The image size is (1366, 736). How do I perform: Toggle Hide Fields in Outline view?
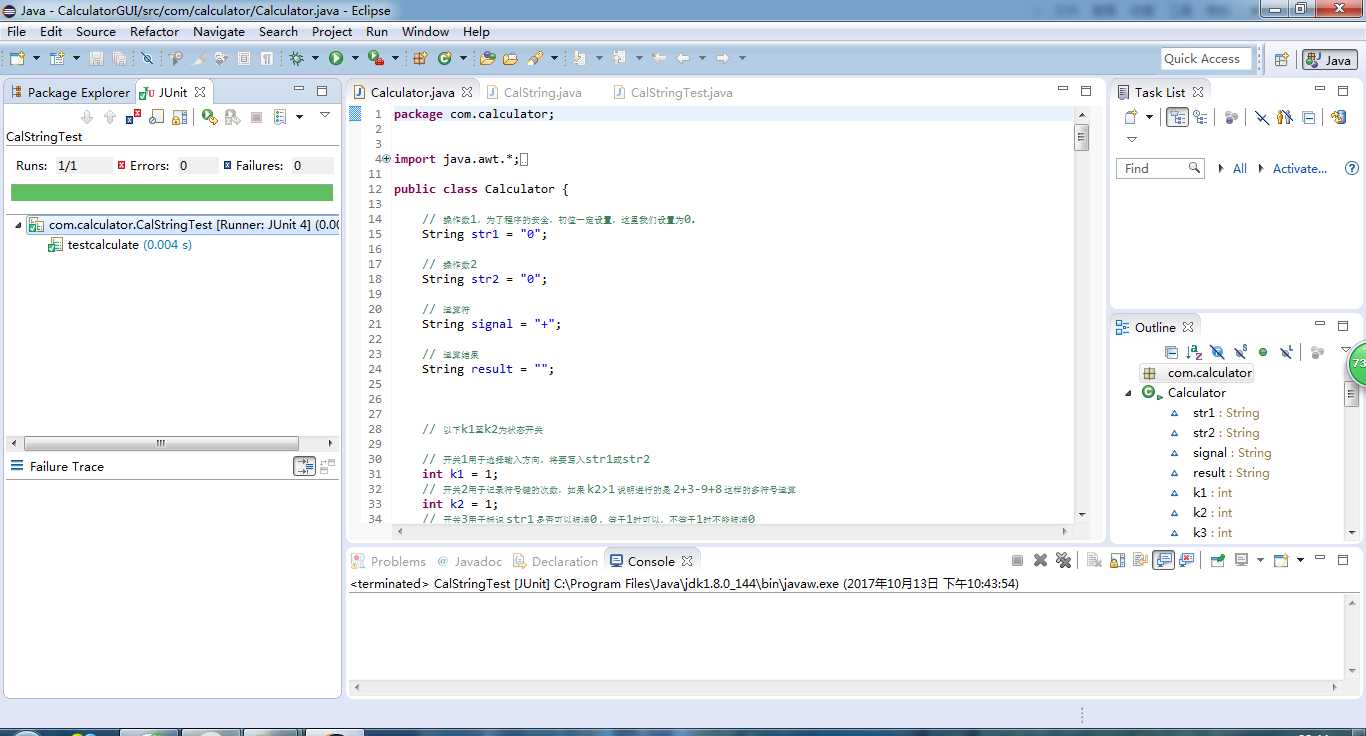coord(1218,352)
